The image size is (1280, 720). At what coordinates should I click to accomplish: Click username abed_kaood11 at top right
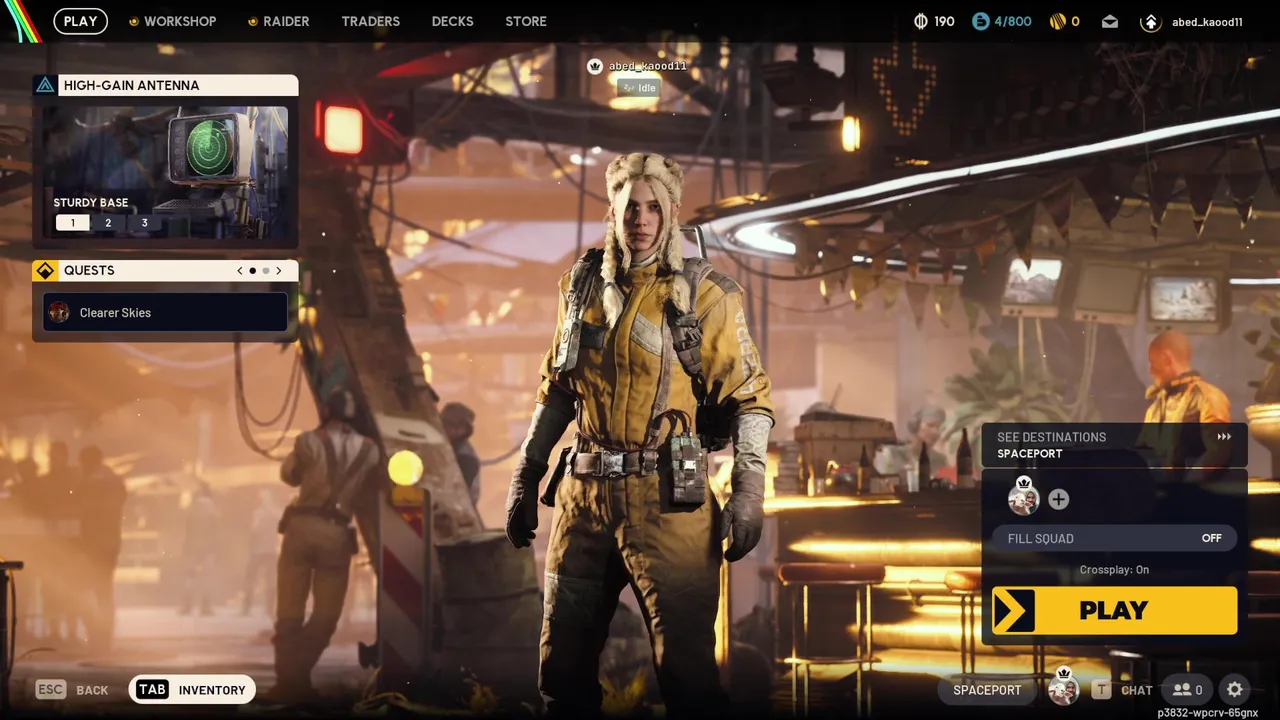coord(1207,21)
